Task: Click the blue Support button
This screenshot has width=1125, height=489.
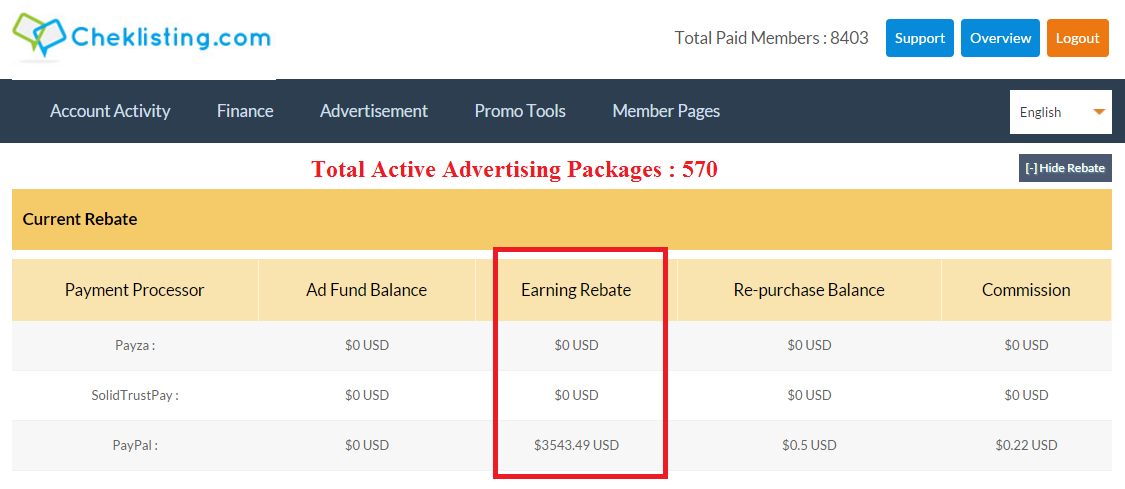Action: pyautogui.click(x=919, y=38)
